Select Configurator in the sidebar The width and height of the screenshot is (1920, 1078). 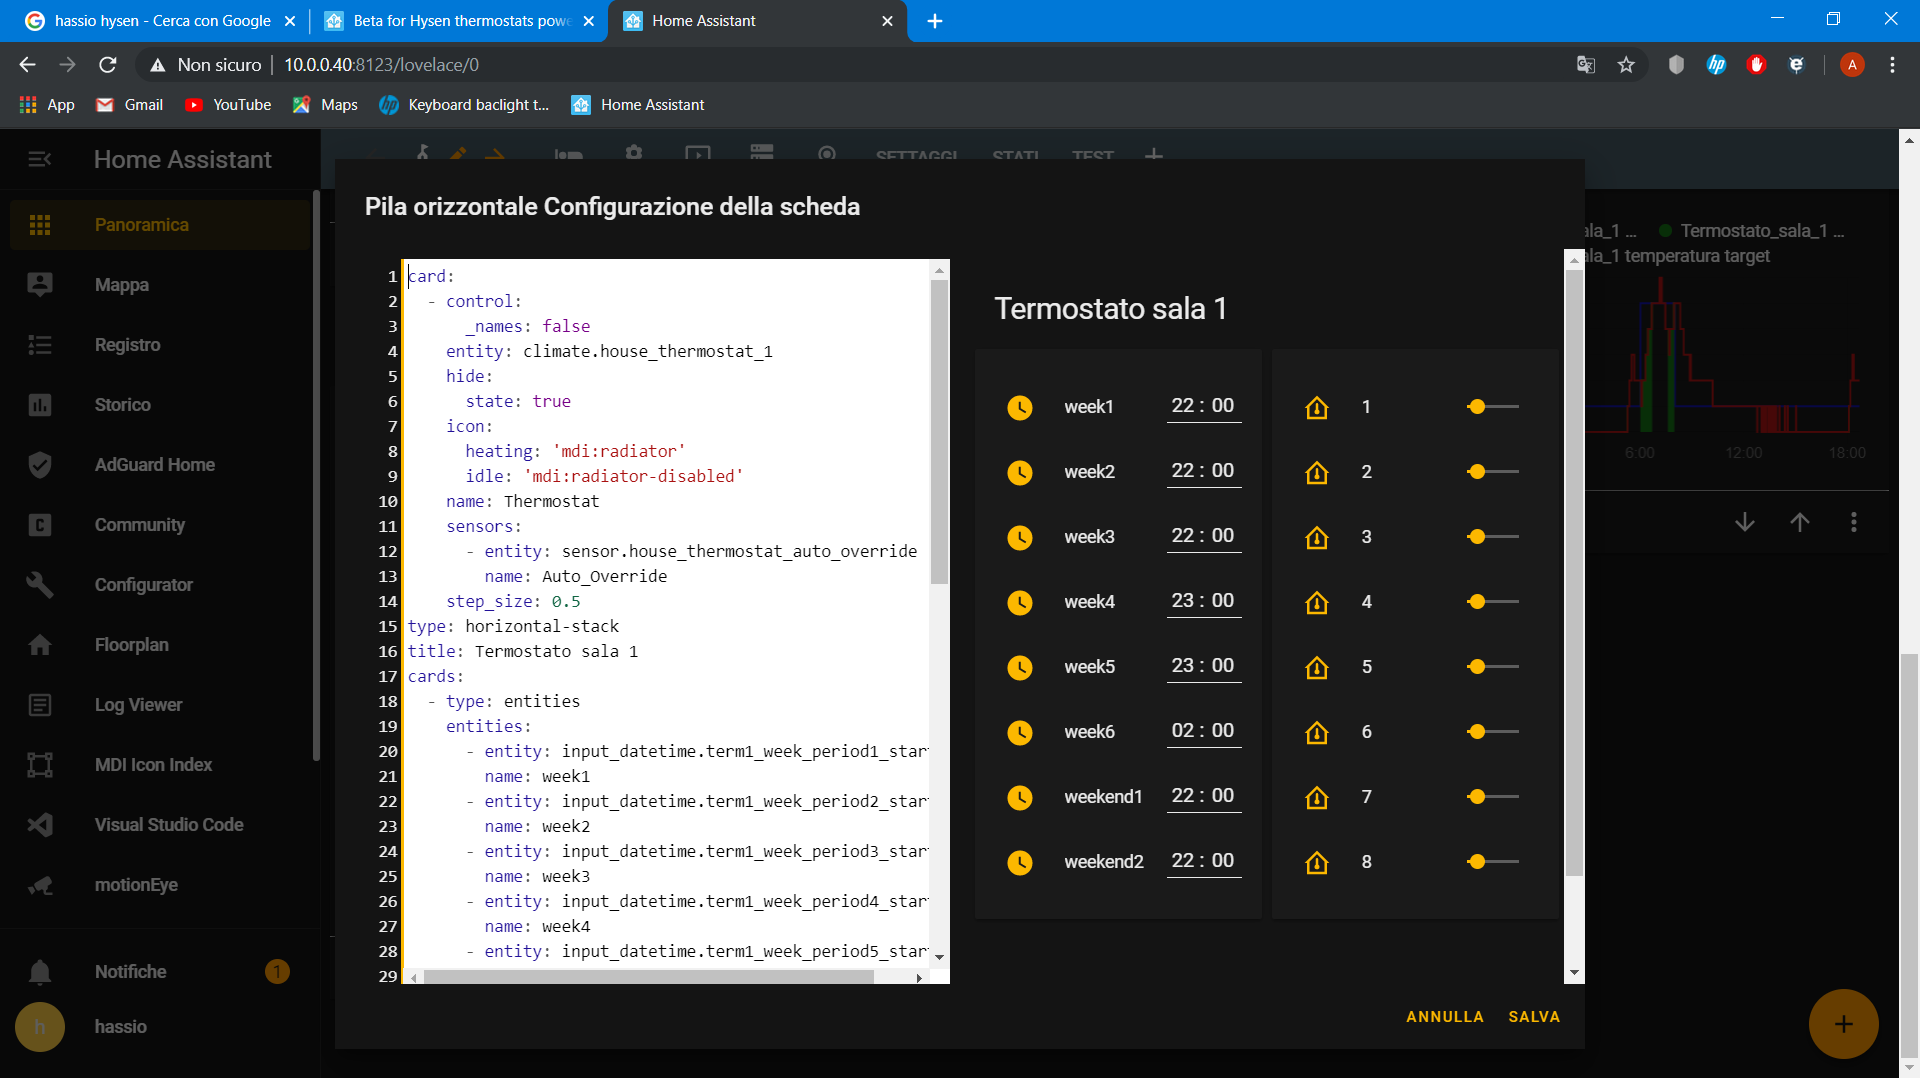click(x=143, y=585)
